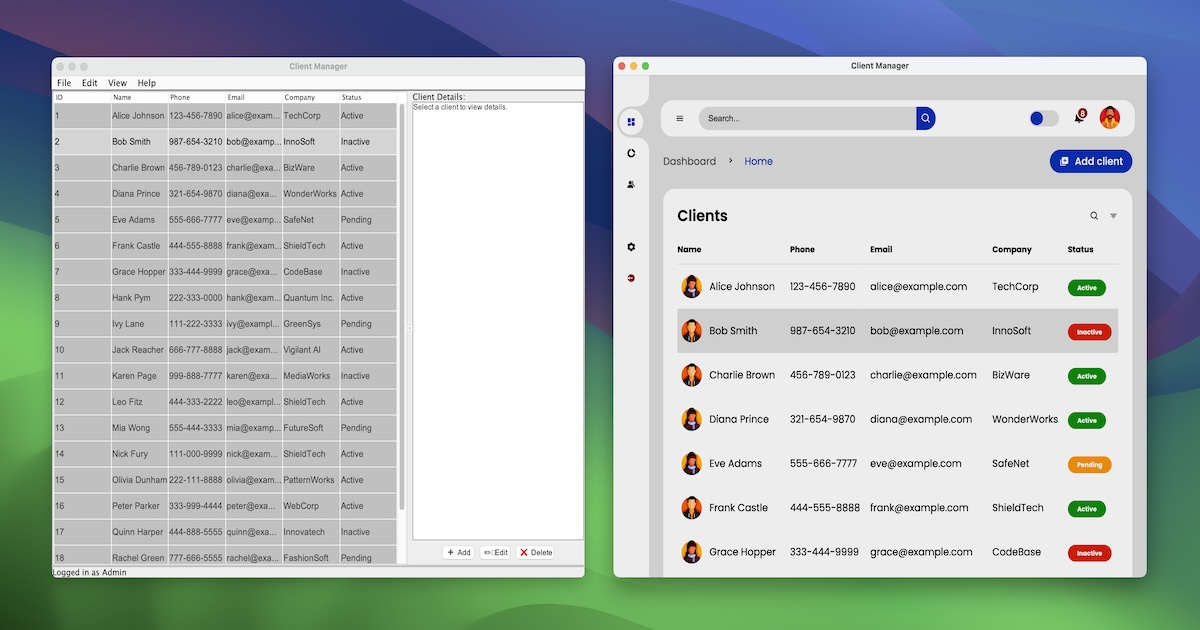
Task: Toggle the dark mode switch
Action: click(x=1043, y=118)
